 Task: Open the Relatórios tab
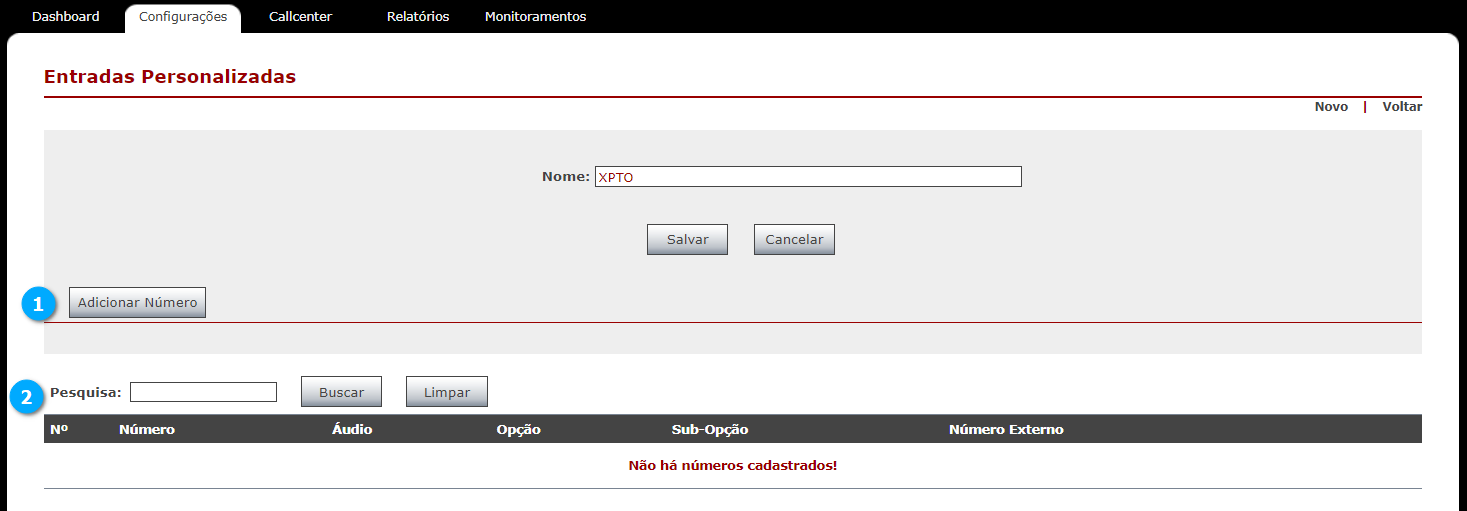pos(418,17)
